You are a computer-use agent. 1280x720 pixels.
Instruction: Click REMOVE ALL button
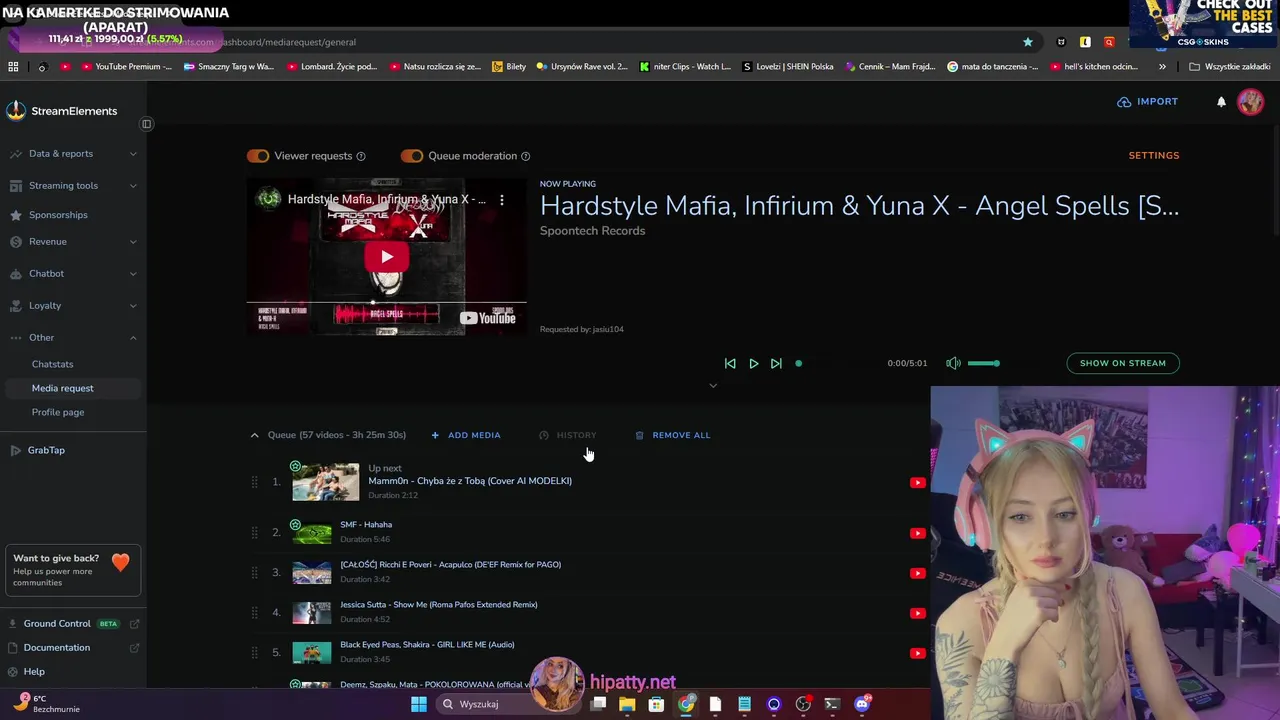(673, 435)
